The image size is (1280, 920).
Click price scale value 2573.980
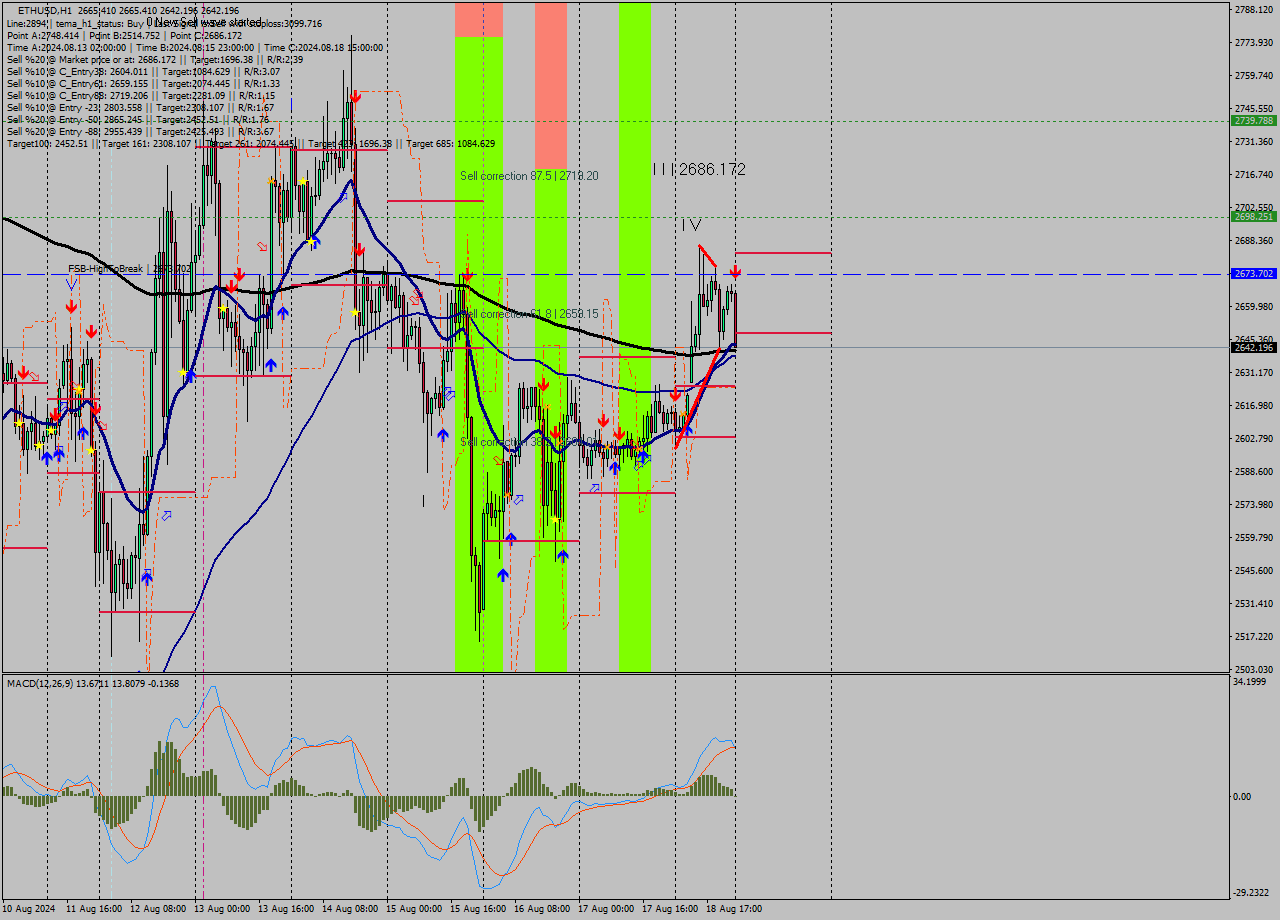[1254, 505]
